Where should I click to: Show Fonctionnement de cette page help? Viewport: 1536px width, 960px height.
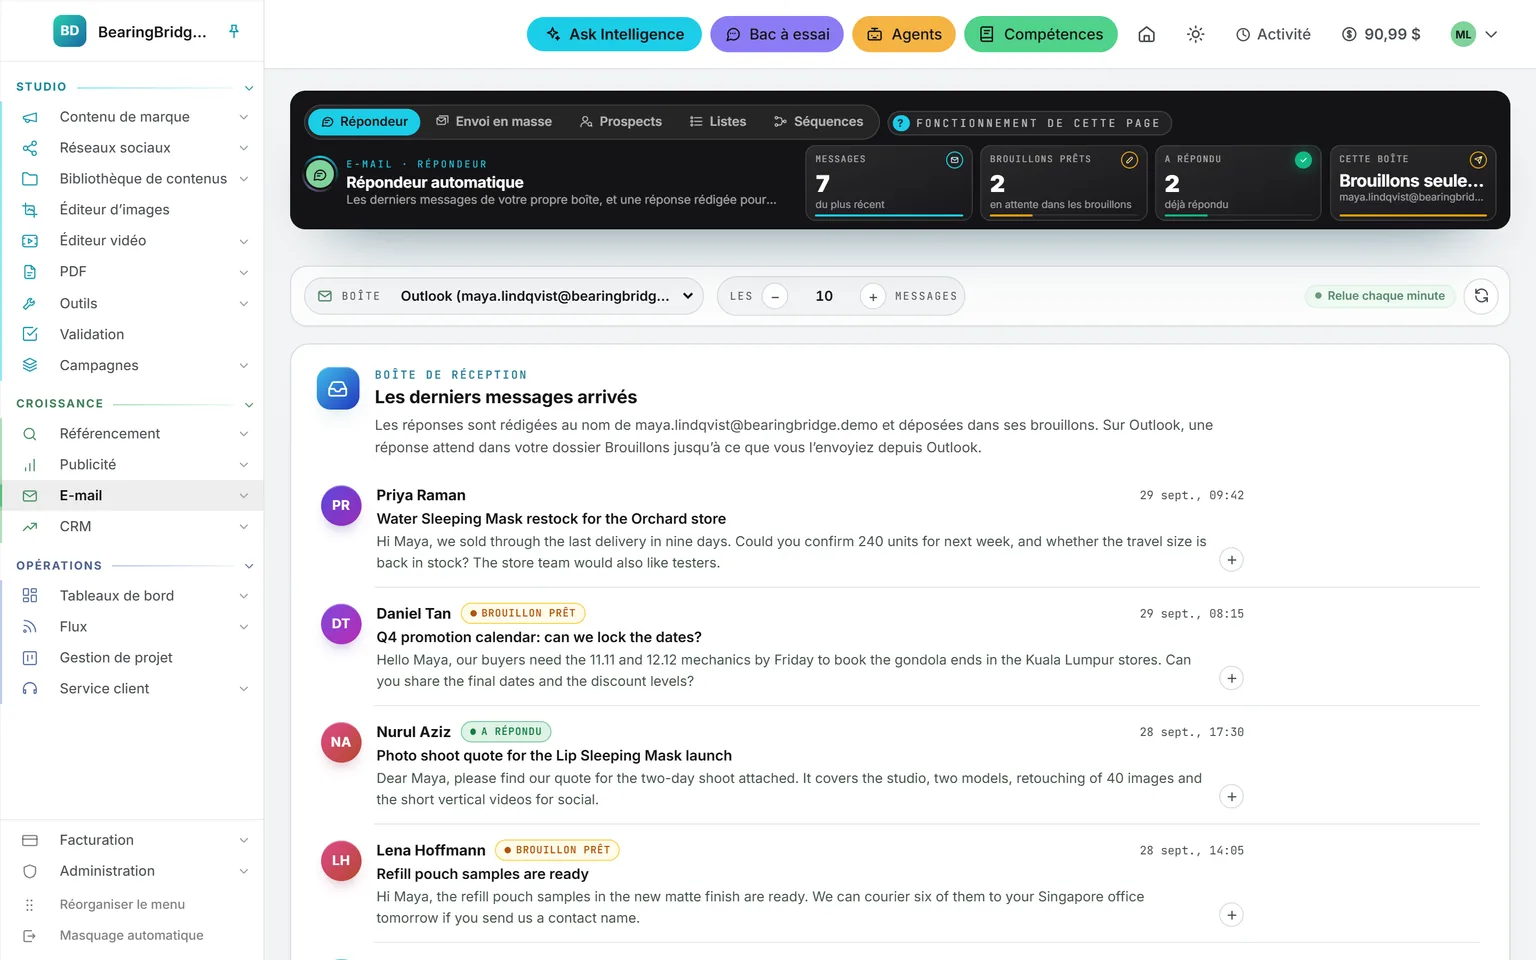click(1029, 123)
